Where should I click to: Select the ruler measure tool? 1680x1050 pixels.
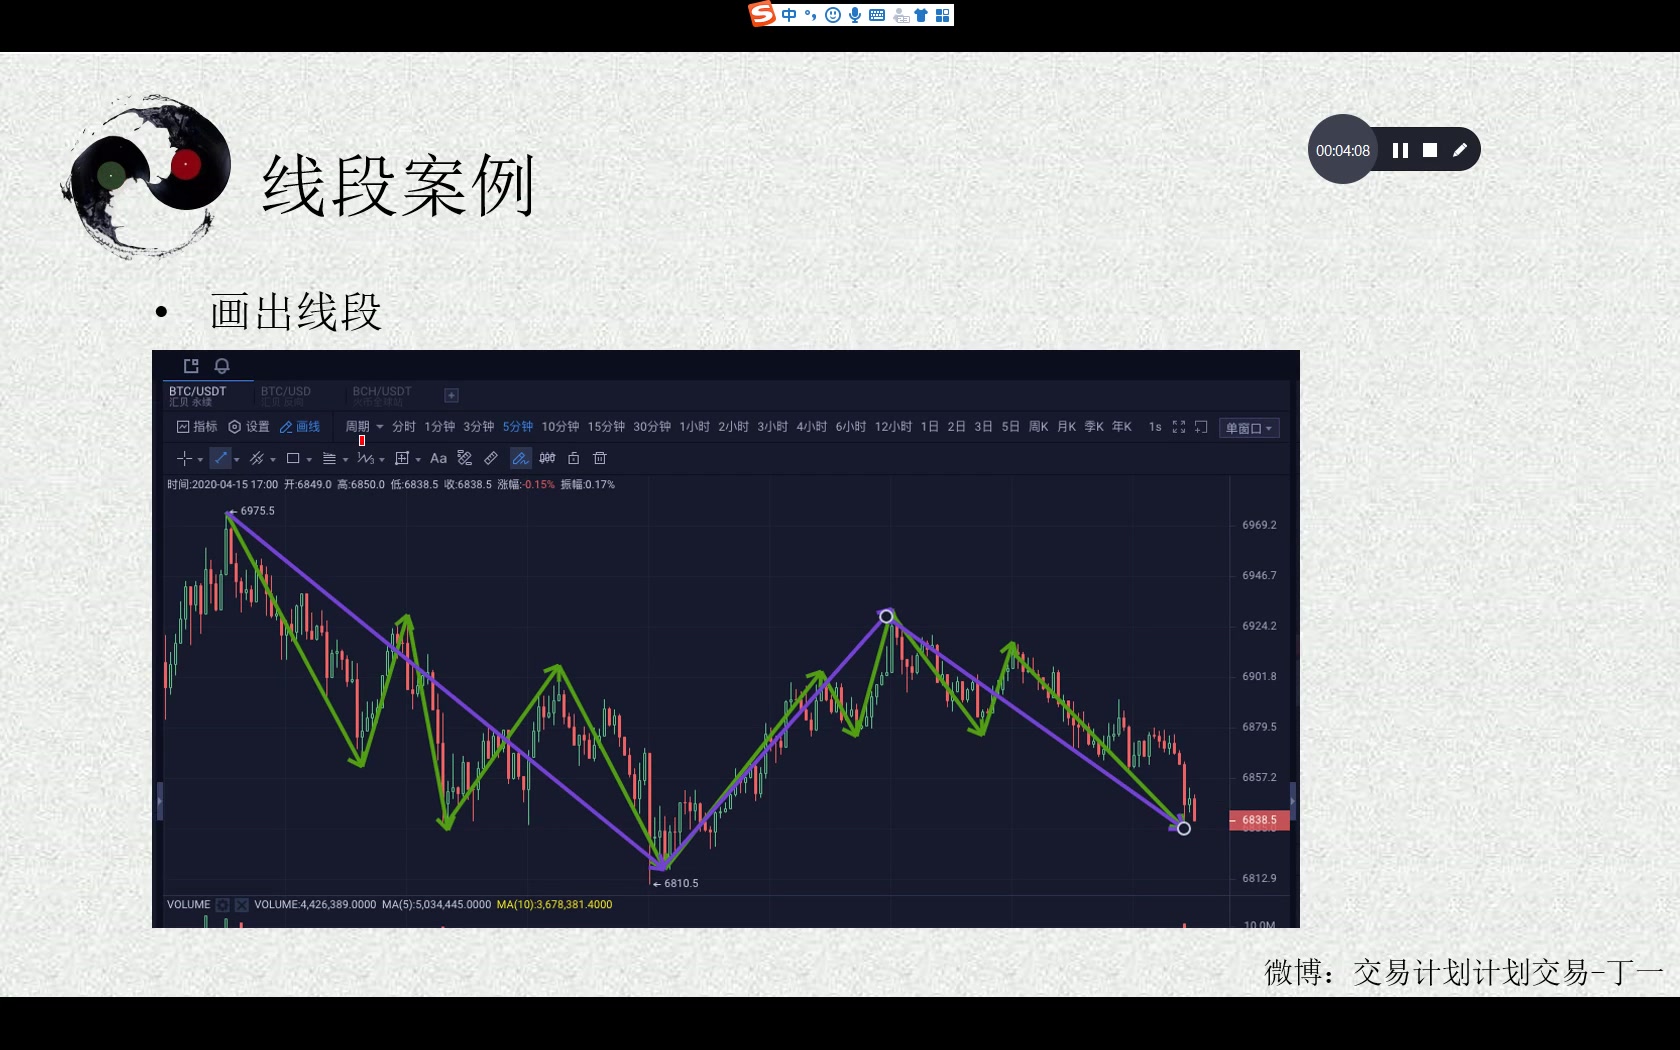(x=491, y=458)
